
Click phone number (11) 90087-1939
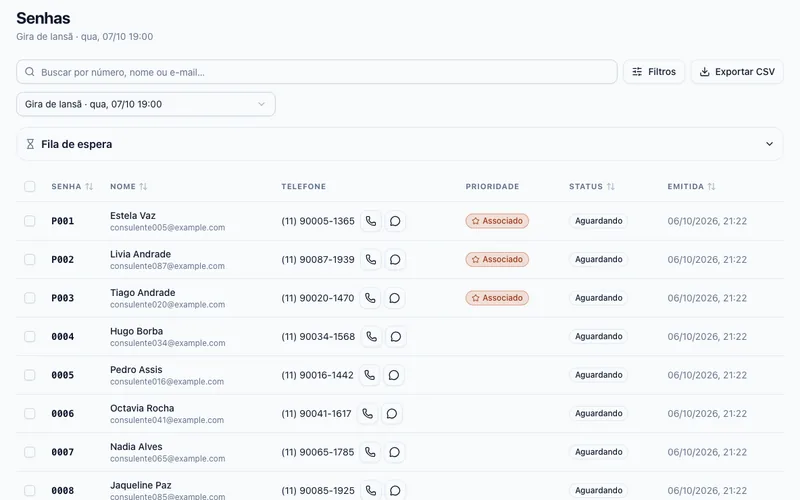point(318,260)
